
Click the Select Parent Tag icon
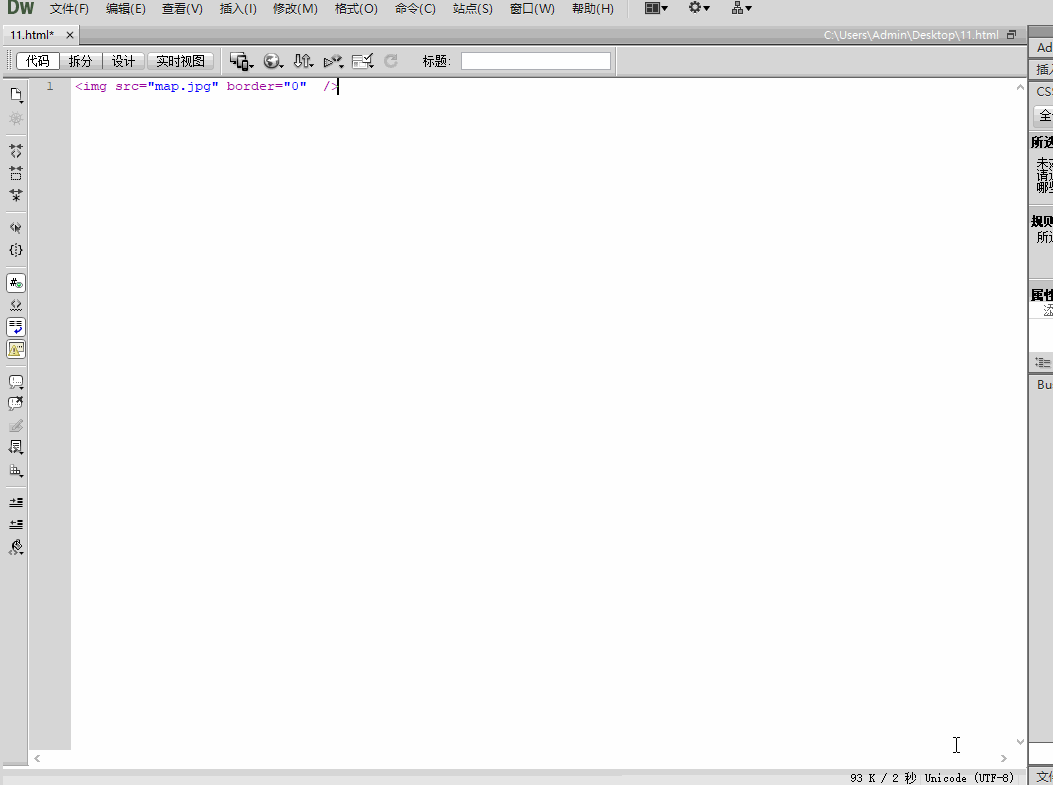tap(16, 228)
